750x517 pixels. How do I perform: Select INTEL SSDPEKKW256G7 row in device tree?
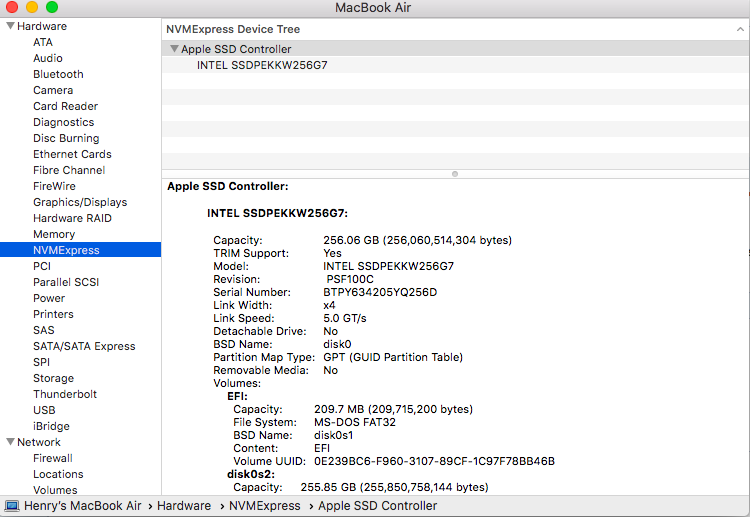coord(455,65)
